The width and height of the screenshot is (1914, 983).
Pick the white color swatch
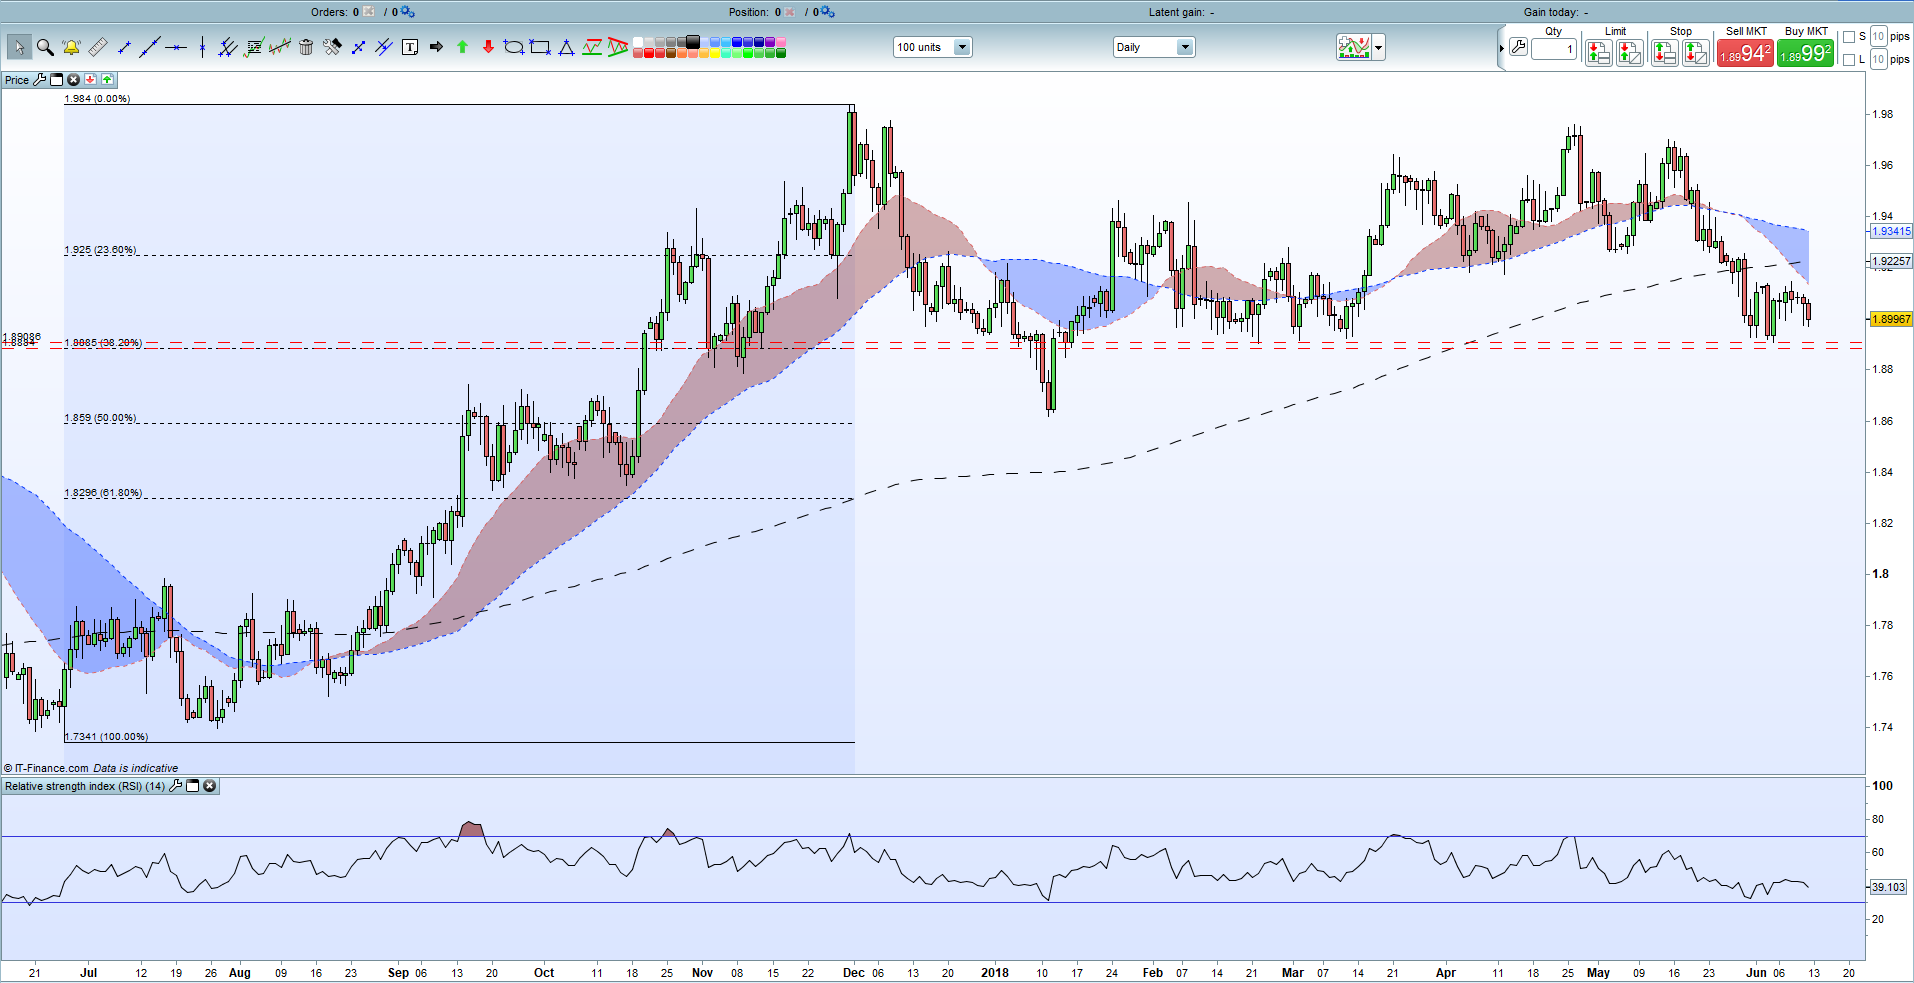point(638,42)
